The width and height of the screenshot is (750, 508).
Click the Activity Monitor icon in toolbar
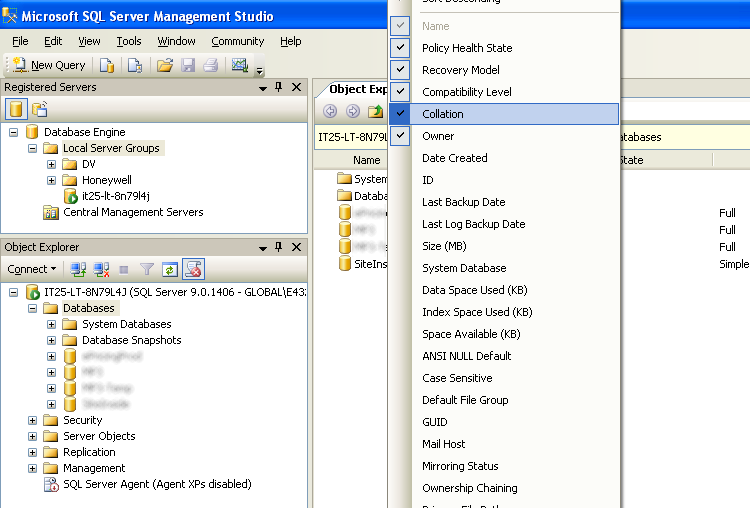[240, 65]
